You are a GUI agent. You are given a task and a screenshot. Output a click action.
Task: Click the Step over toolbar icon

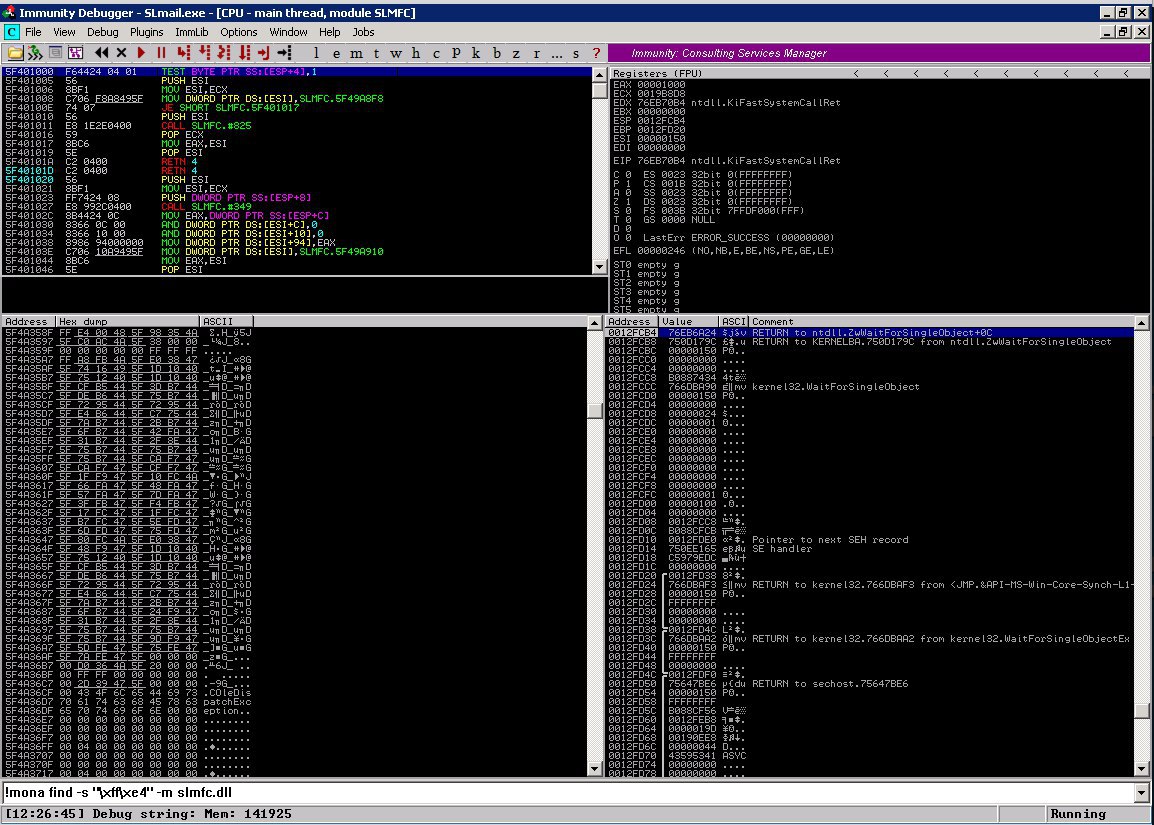pos(204,53)
